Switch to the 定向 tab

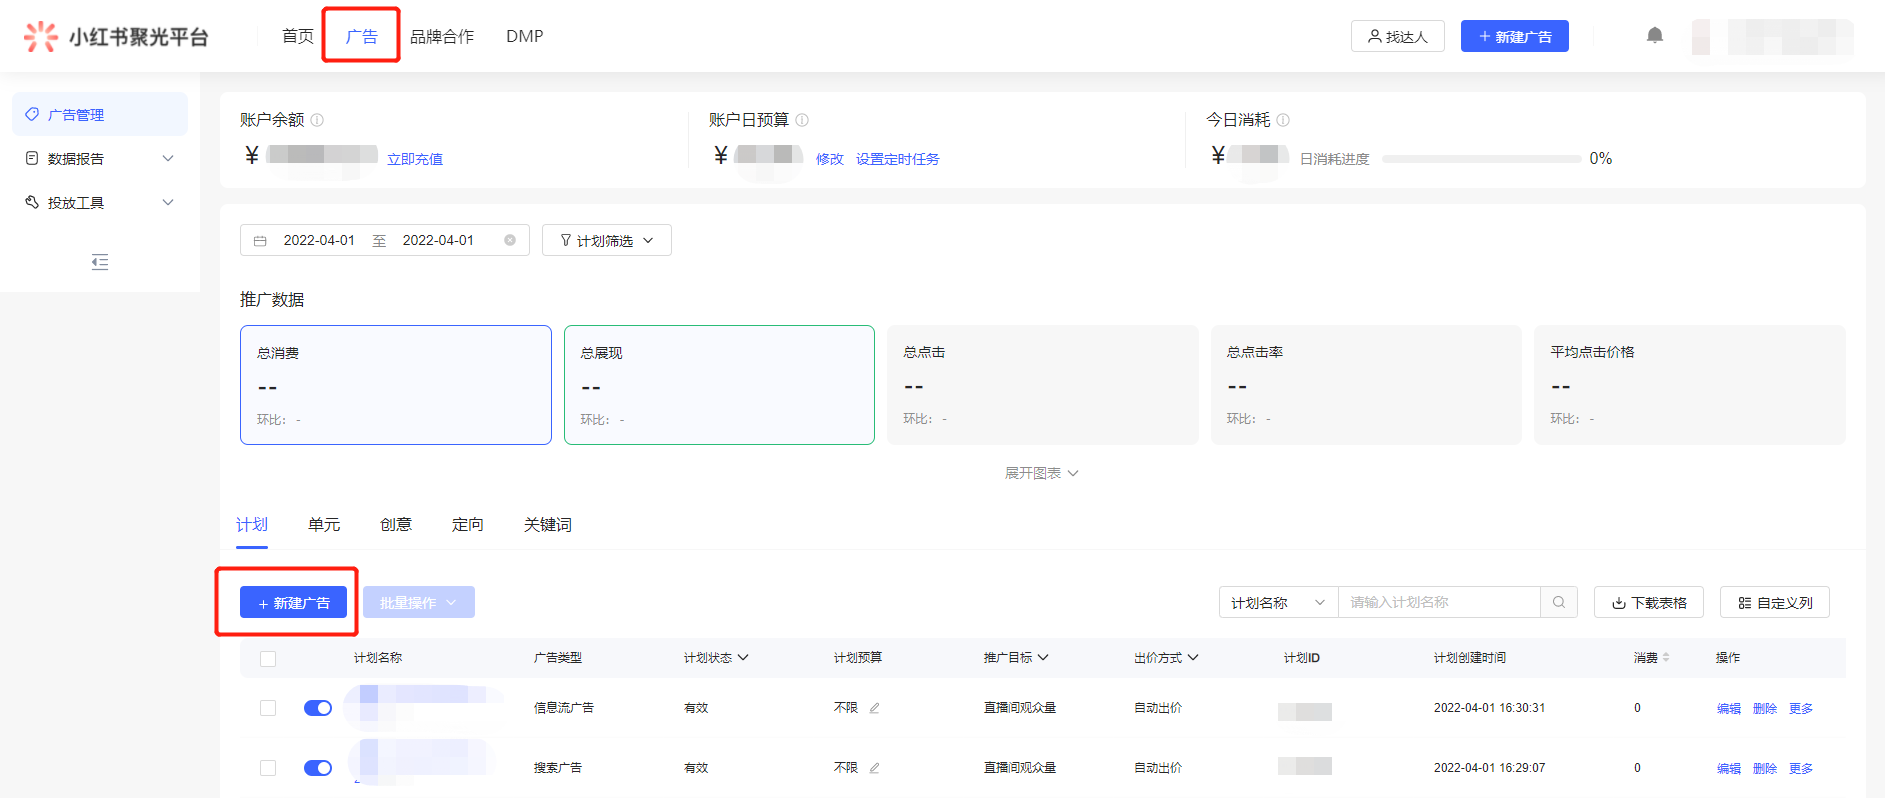[468, 525]
